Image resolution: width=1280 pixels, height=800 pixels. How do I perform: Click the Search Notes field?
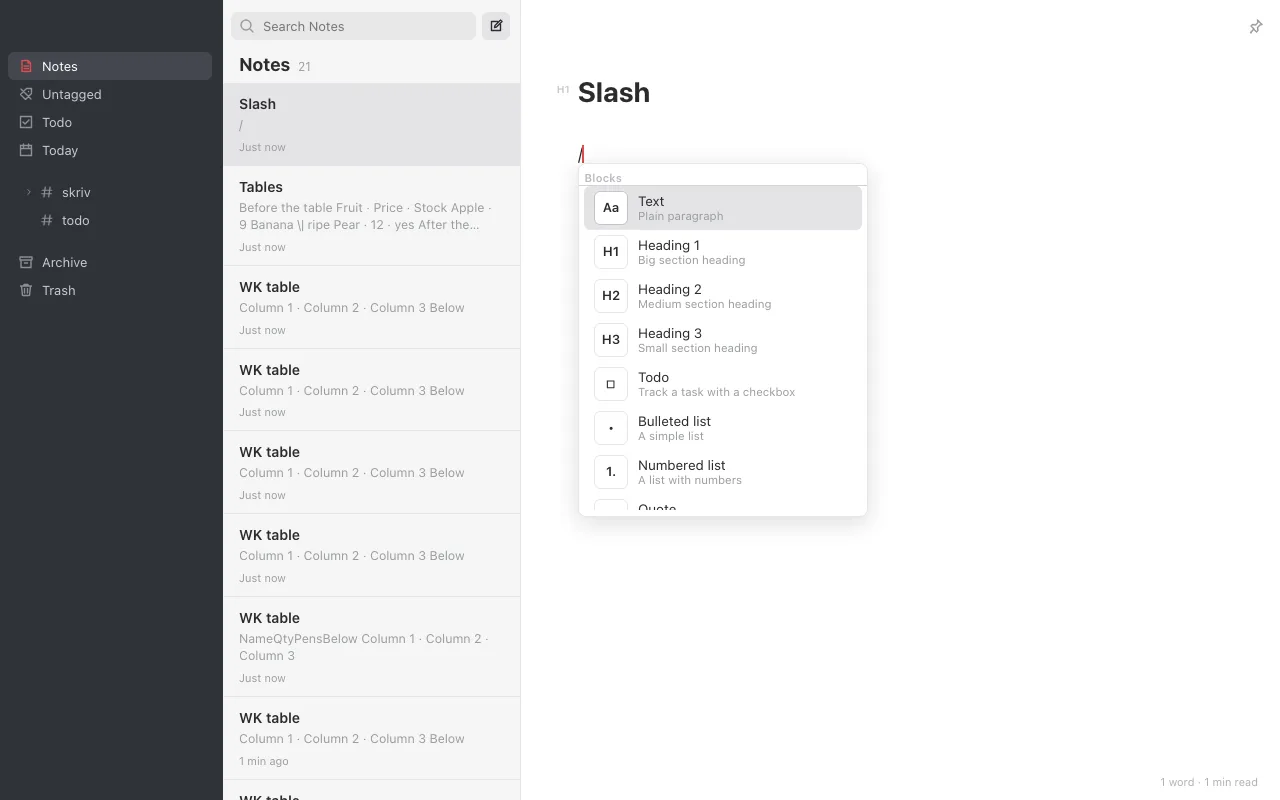tap(353, 26)
